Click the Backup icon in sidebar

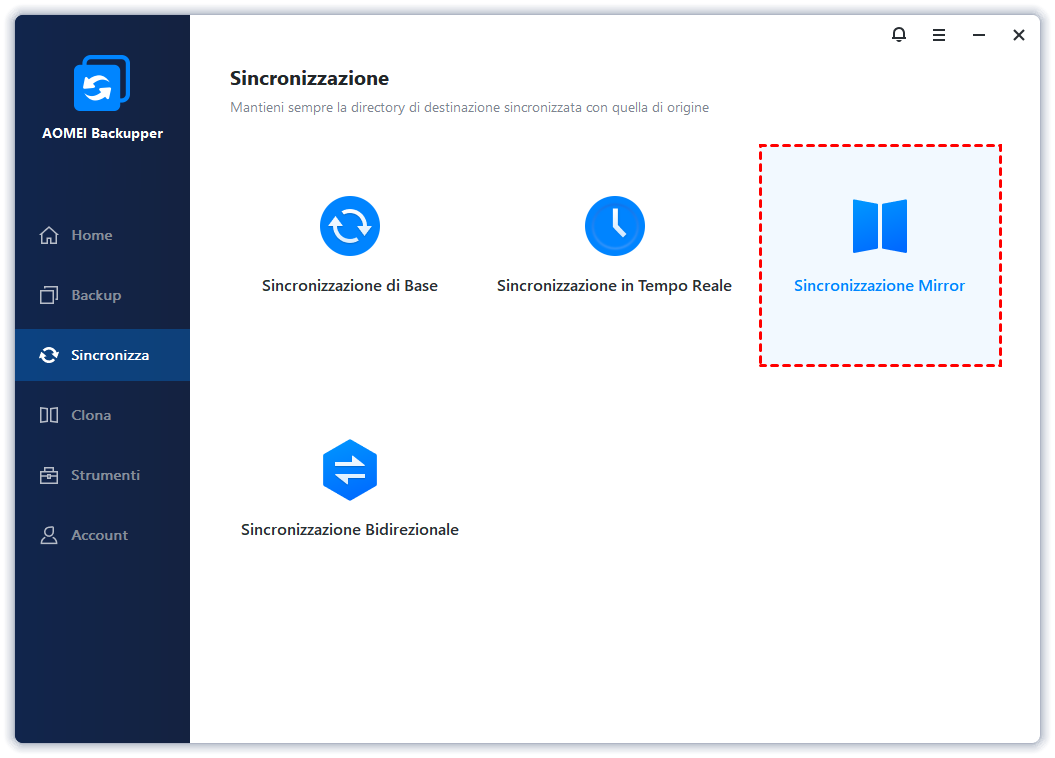click(x=49, y=295)
